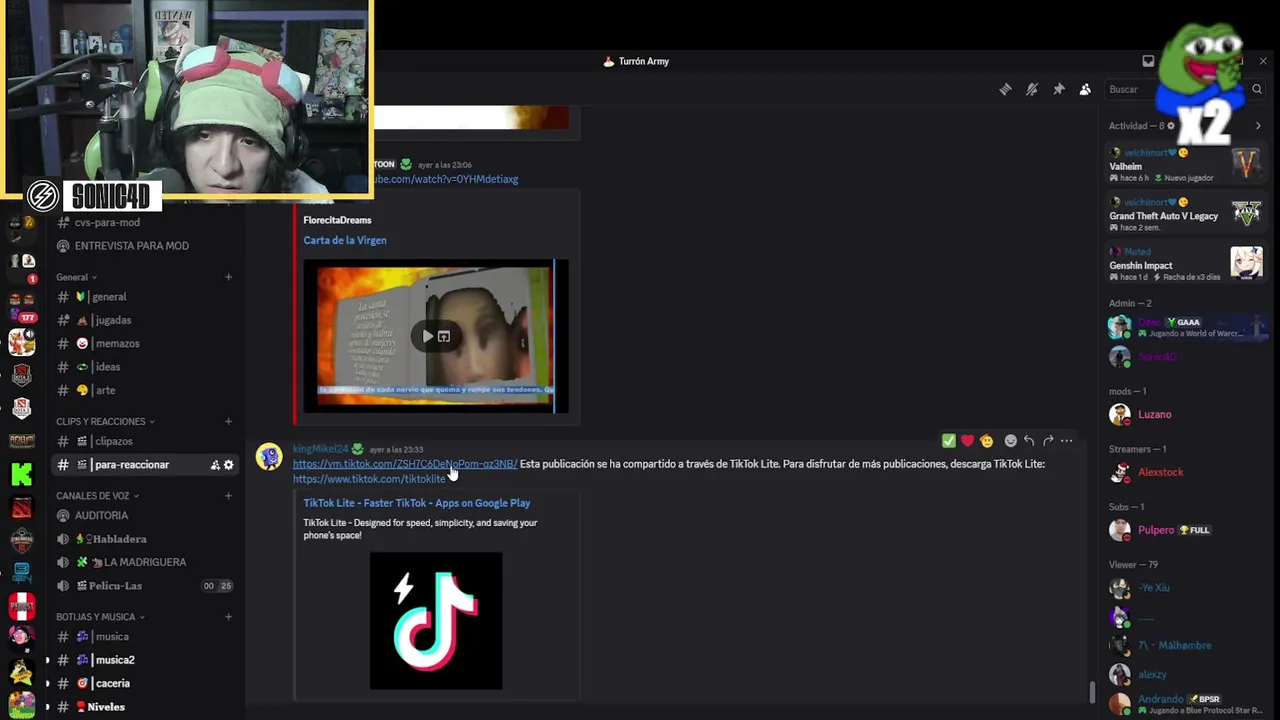
Task: Open member Luzano profile
Action: [1186, 414]
